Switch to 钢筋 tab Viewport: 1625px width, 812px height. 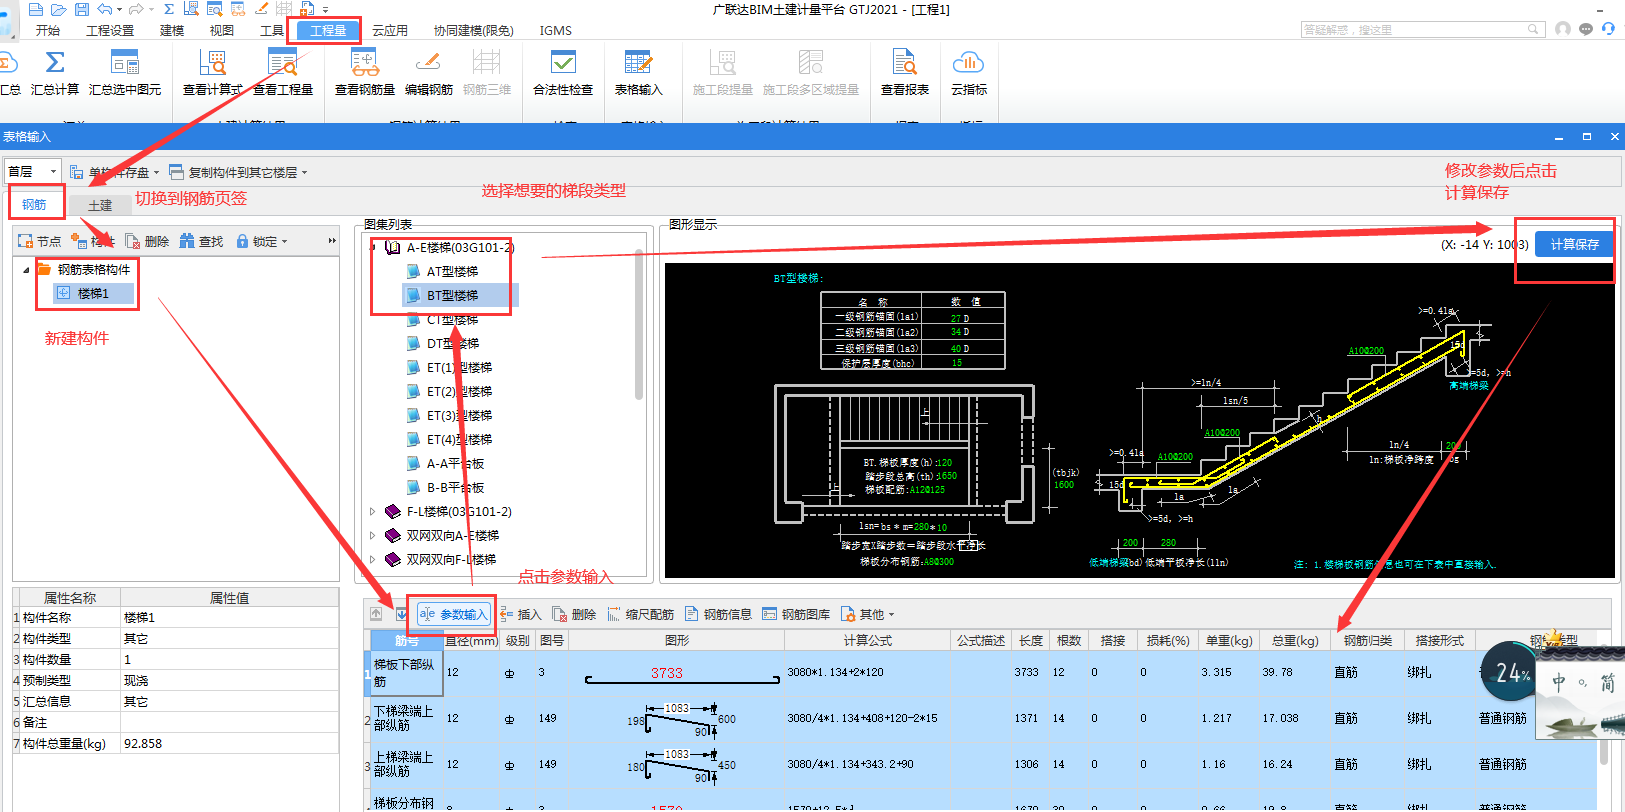click(x=34, y=204)
